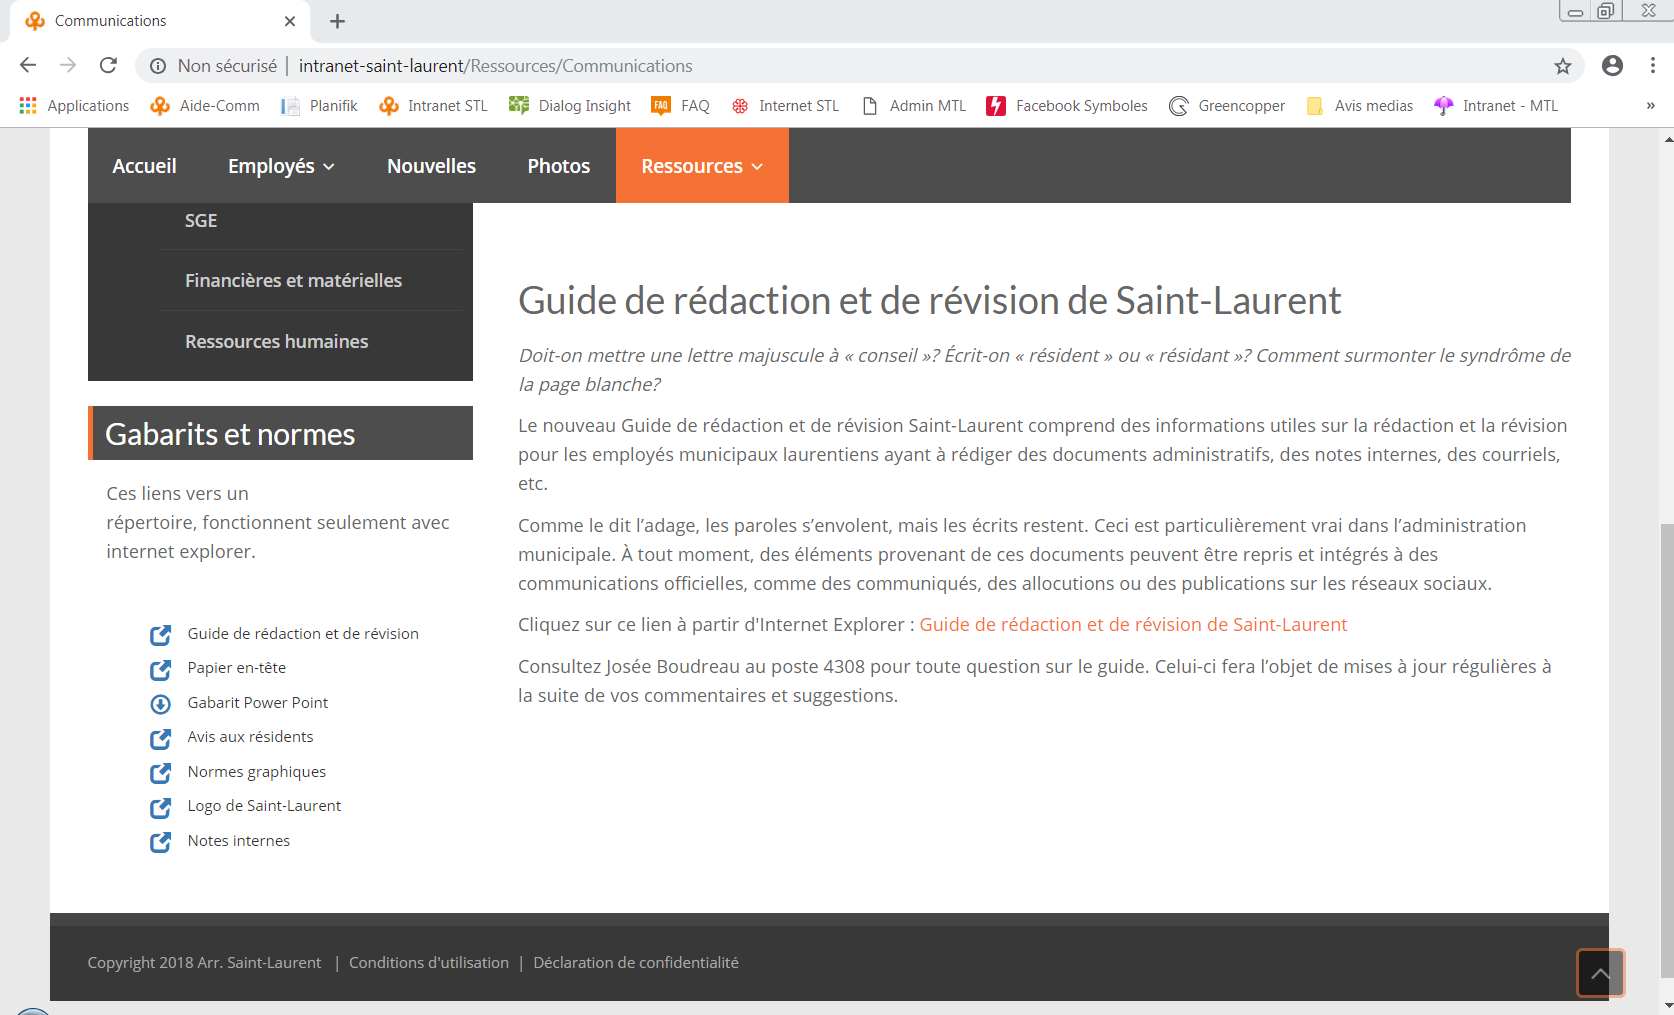
Task: Click the back-to-top arrow button in footer
Action: click(x=1600, y=973)
